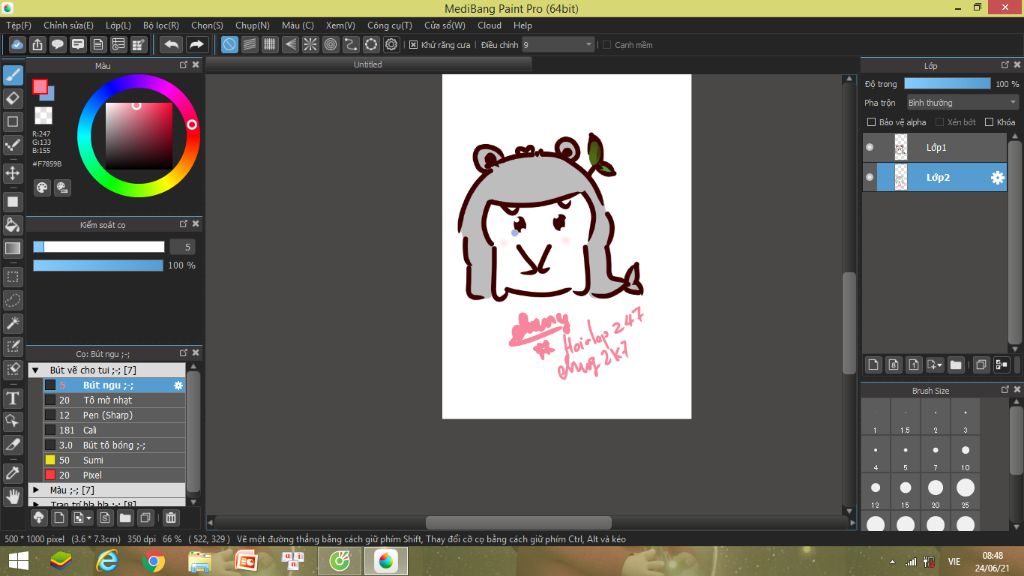Pick the Magic Wand tool
Viewport: 1024px width, 576px height.
point(12,323)
